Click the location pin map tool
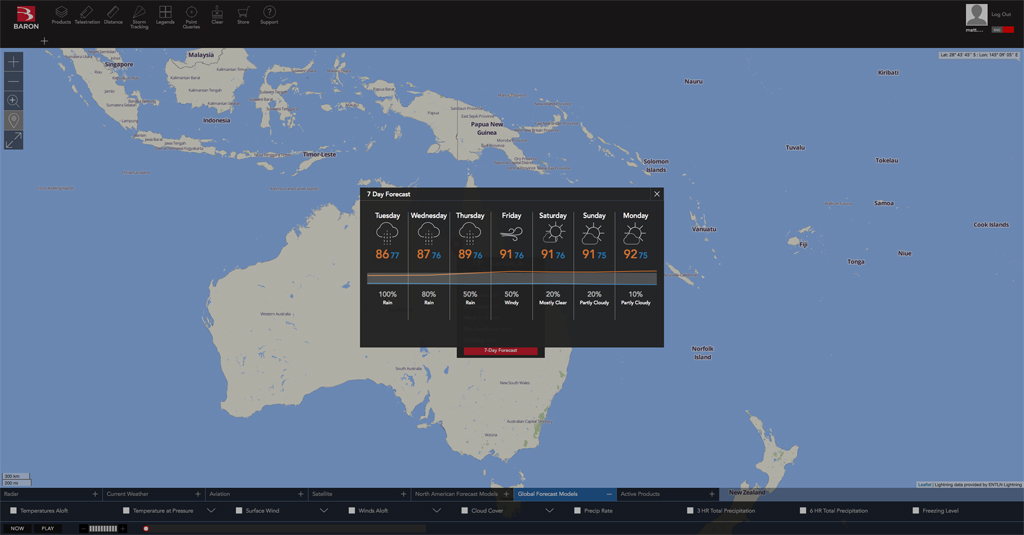This screenshot has width=1024, height=535. pos(13,120)
